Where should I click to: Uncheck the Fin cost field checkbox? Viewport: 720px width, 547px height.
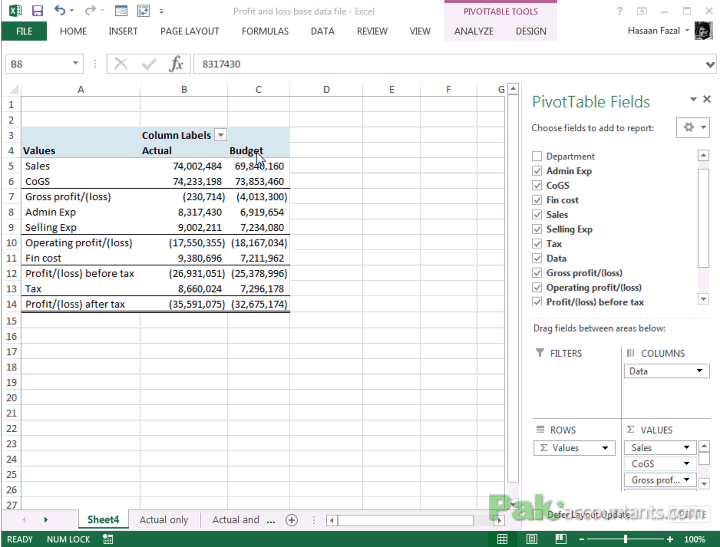[x=537, y=200]
